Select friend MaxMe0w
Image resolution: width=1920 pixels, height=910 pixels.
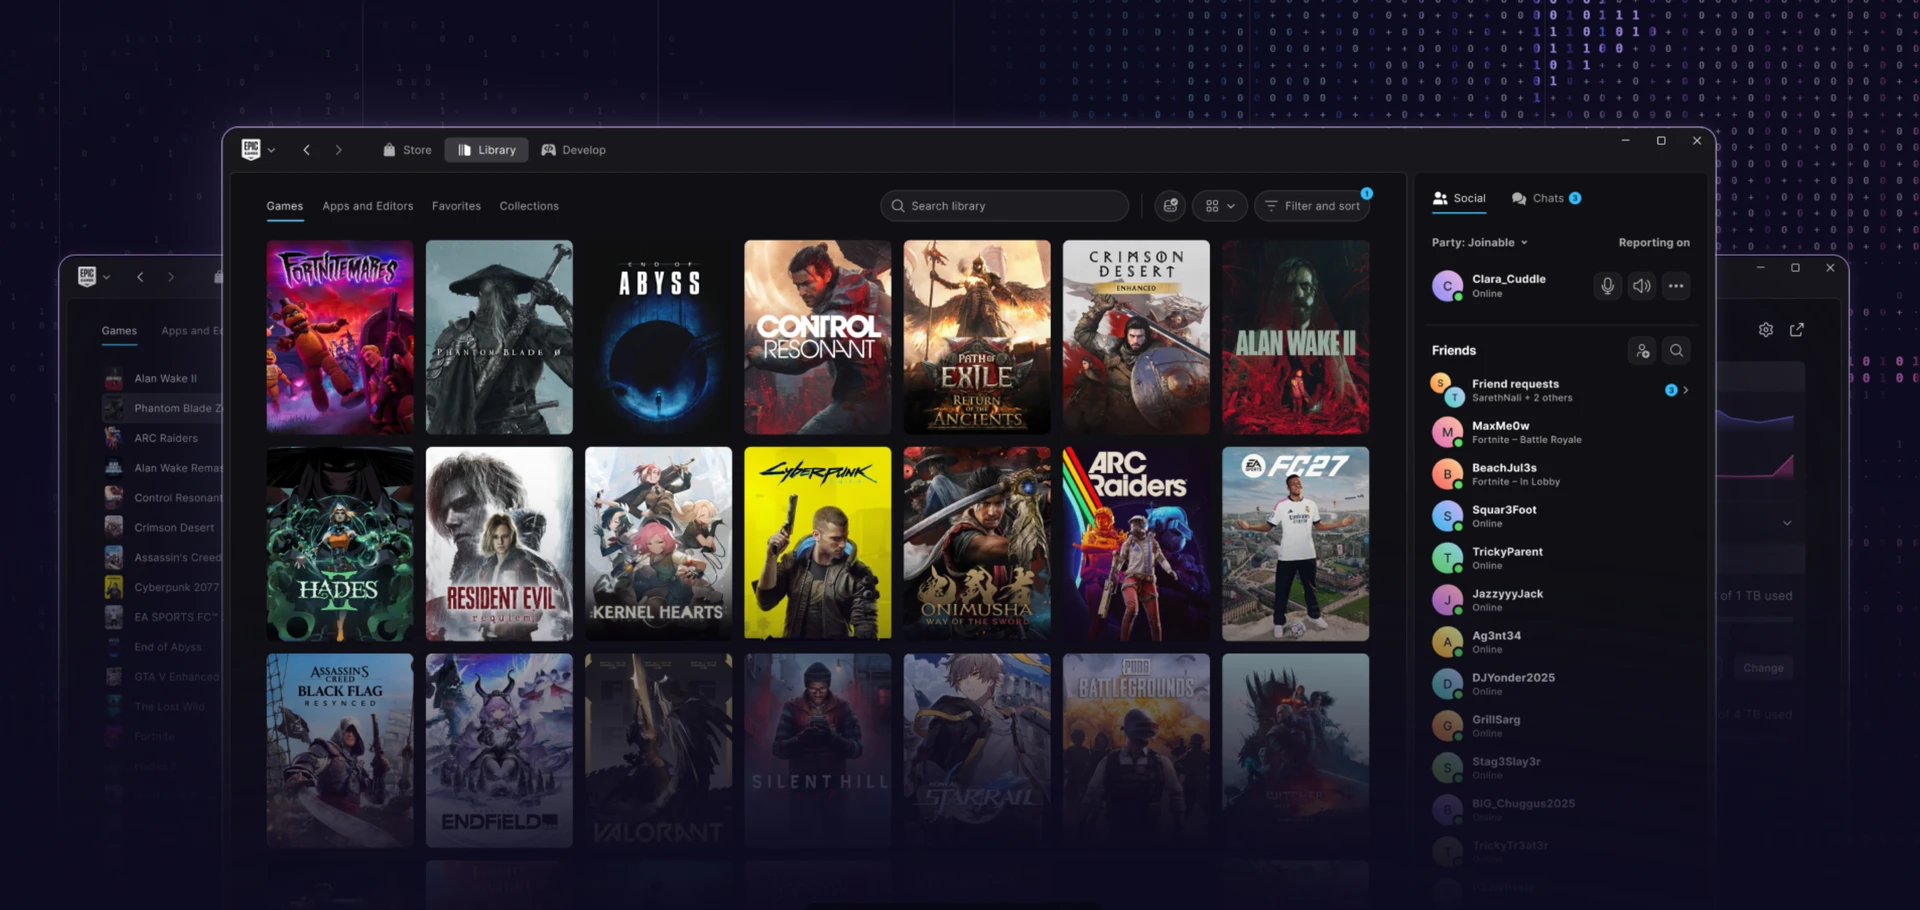tap(1561, 432)
